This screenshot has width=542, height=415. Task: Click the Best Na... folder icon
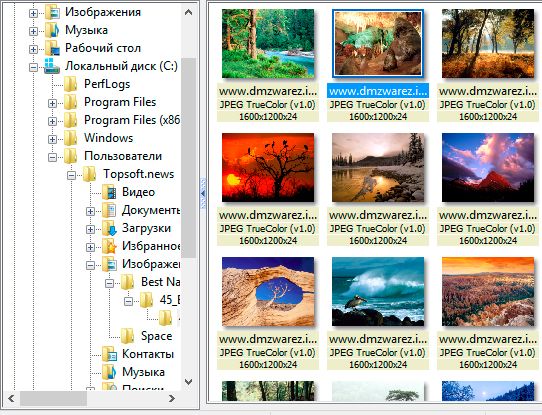128,282
